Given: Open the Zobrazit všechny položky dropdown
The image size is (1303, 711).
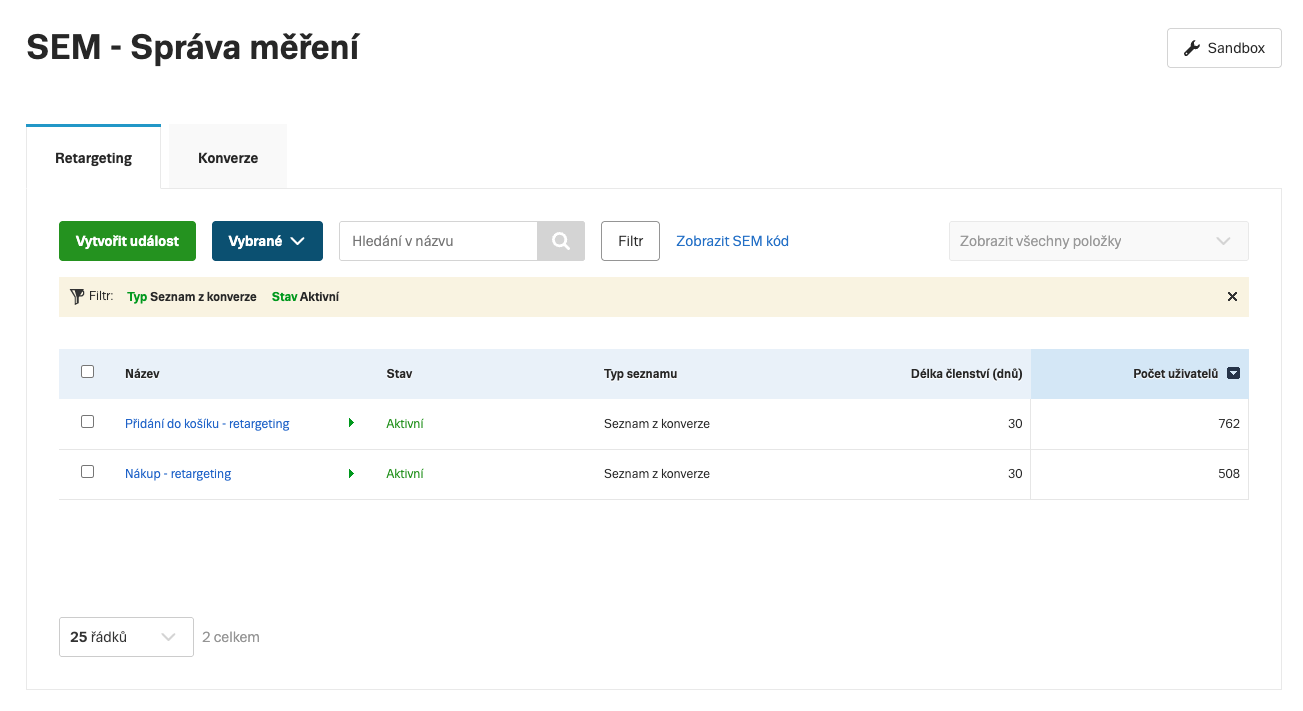Looking at the screenshot, I should (1098, 241).
